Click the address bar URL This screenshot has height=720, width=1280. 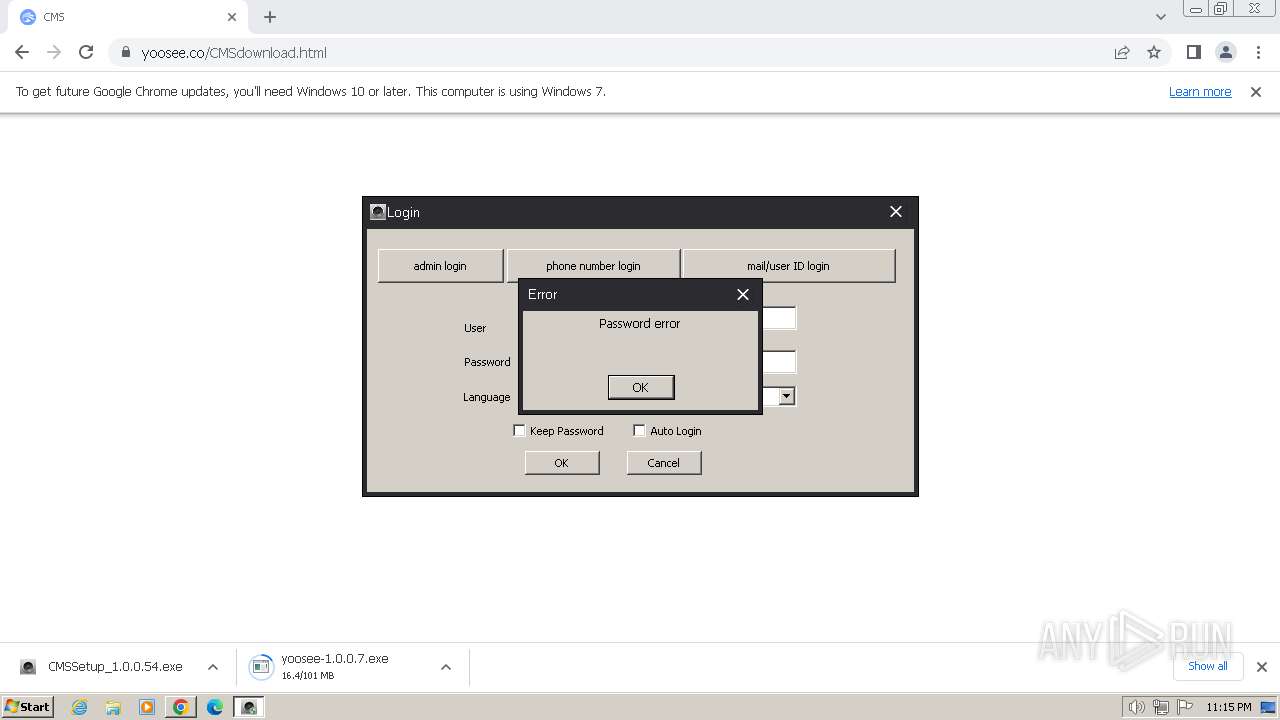pos(234,53)
